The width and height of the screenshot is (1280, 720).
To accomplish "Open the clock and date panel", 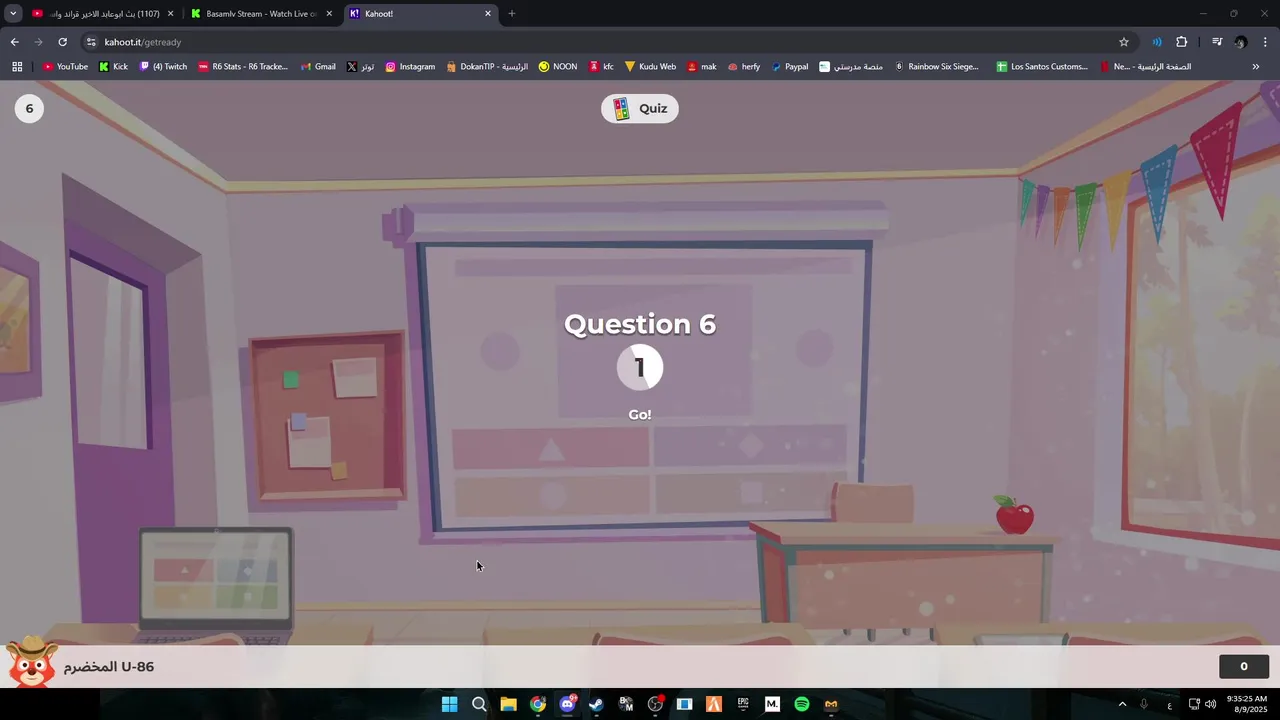I will pos(1246,704).
